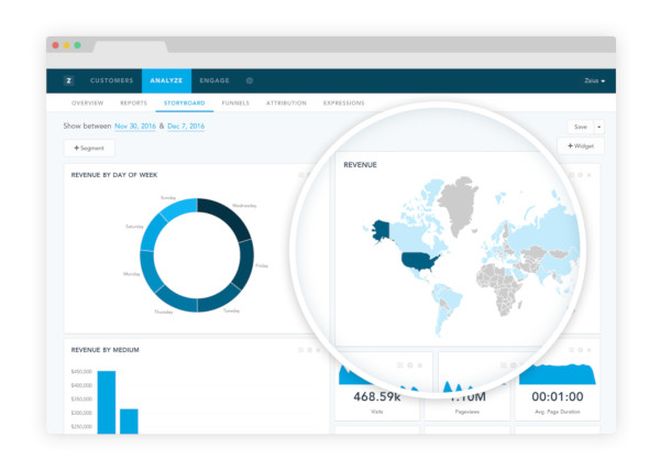Screen dimensions: 660x470
Task: Click the middle control icon on Visits widget
Action: coord(410,365)
